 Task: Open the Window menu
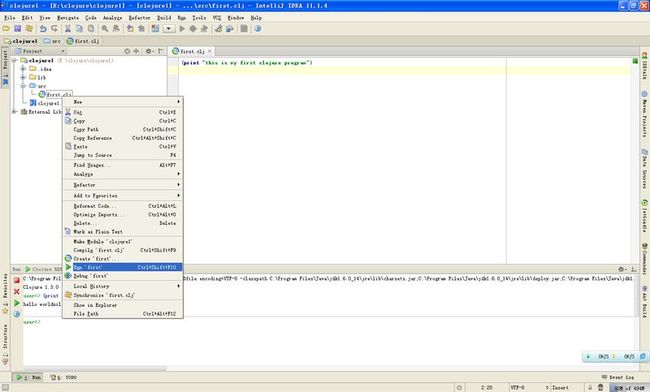click(x=235, y=18)
